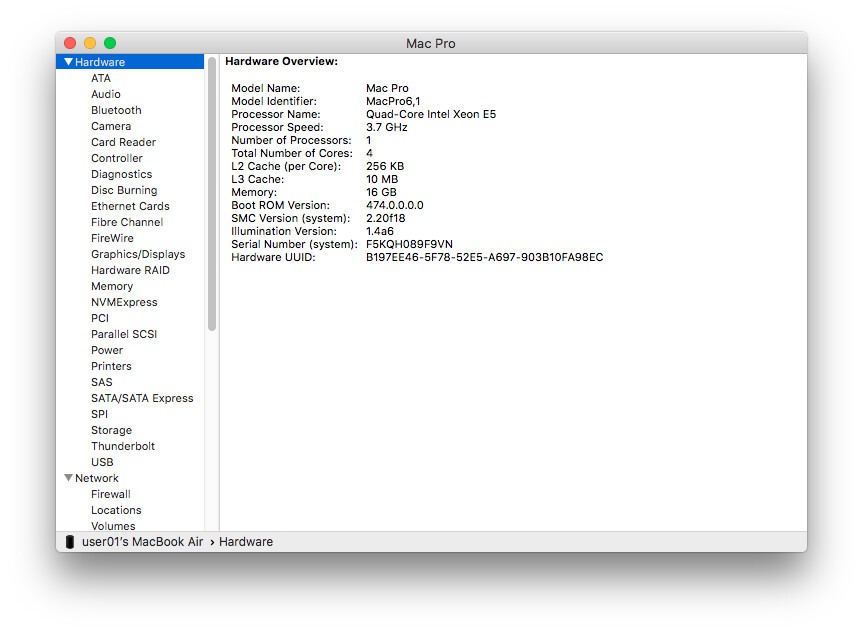Select Graphics/Displays in sidebar
The height and width of the screenshot is (632, 863).
(138, 254)
